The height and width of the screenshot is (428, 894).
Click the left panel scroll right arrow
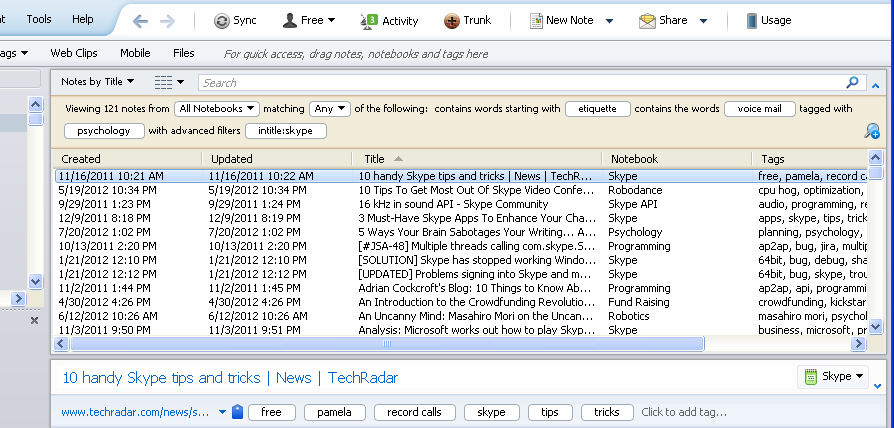(18, 298)
